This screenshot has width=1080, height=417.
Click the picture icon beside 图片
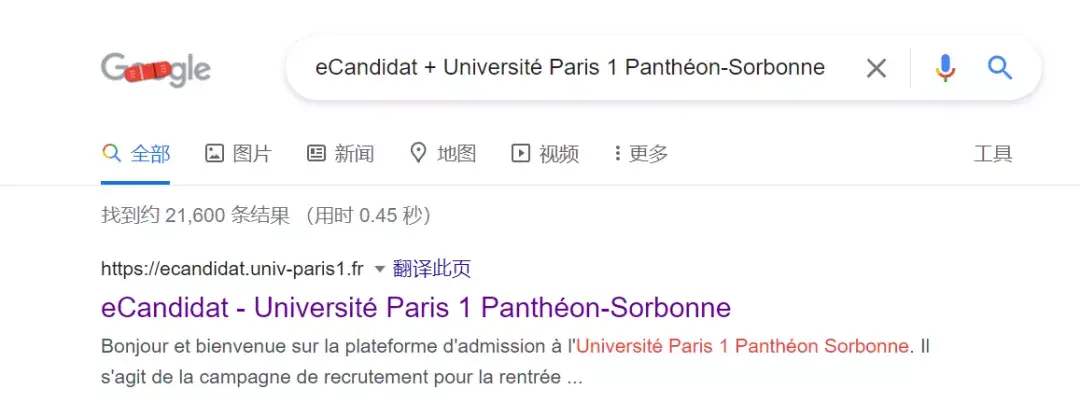(x=214, y=153)
